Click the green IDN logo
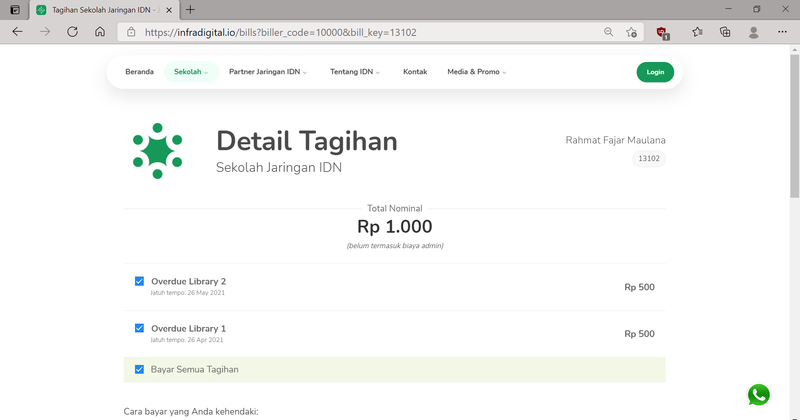The image size is (800, 420). coord(158,151)
